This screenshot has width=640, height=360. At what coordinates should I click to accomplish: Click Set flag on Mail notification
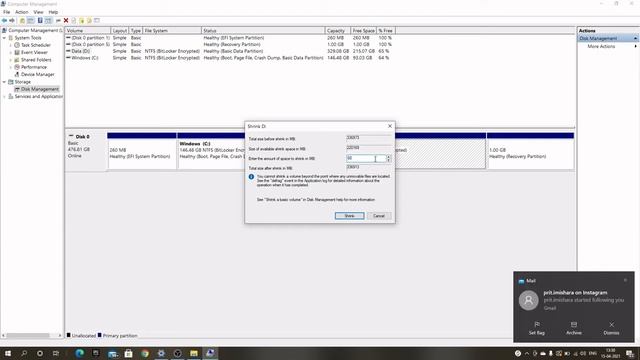point(536,328)
